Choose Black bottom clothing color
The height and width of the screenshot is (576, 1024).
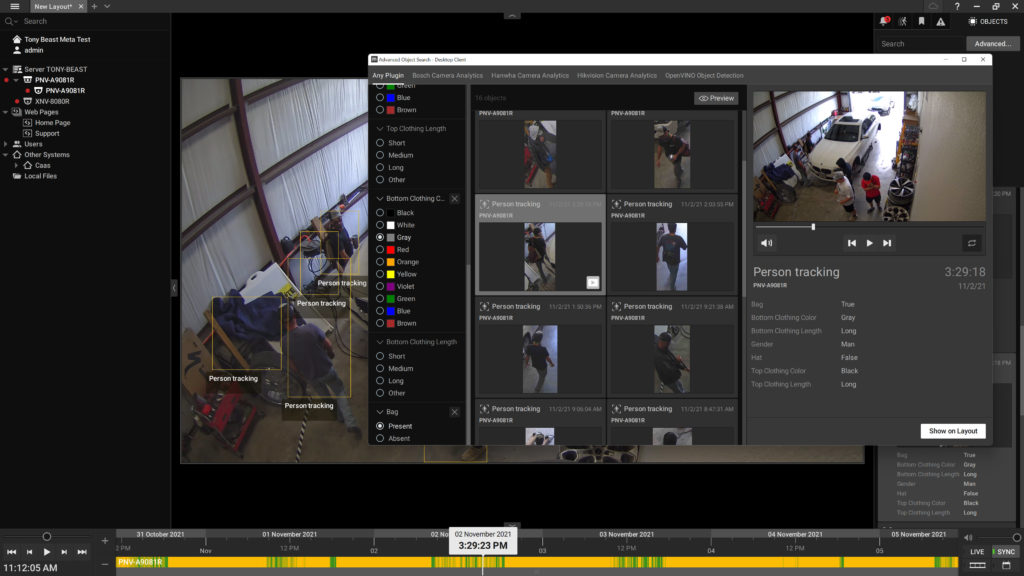click(380, 213)
